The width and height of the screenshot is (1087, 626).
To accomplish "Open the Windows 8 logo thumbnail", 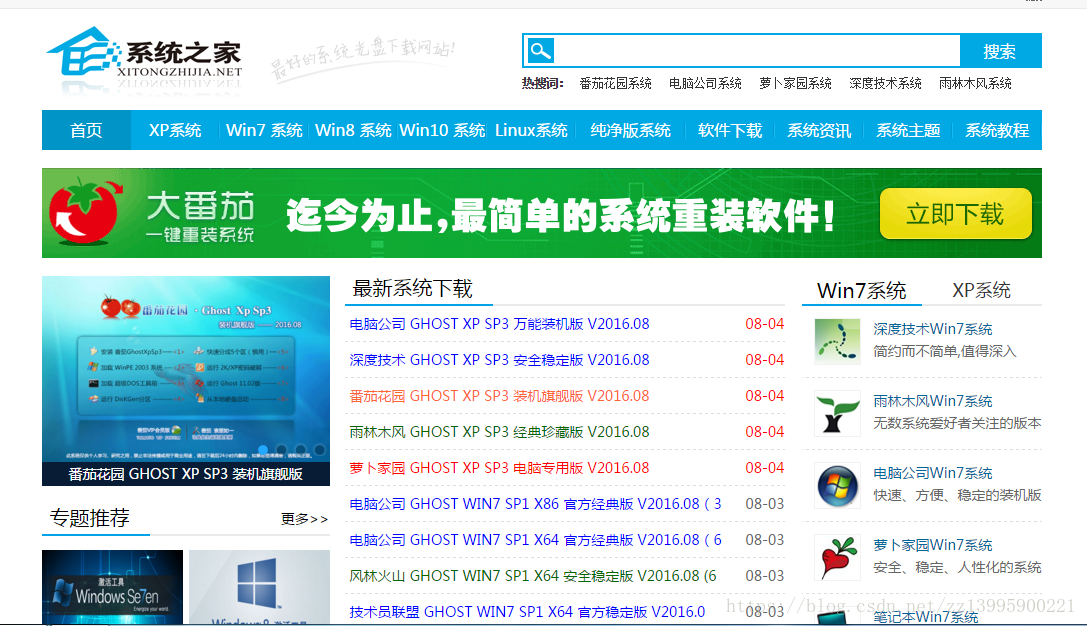I will point(259,587).
